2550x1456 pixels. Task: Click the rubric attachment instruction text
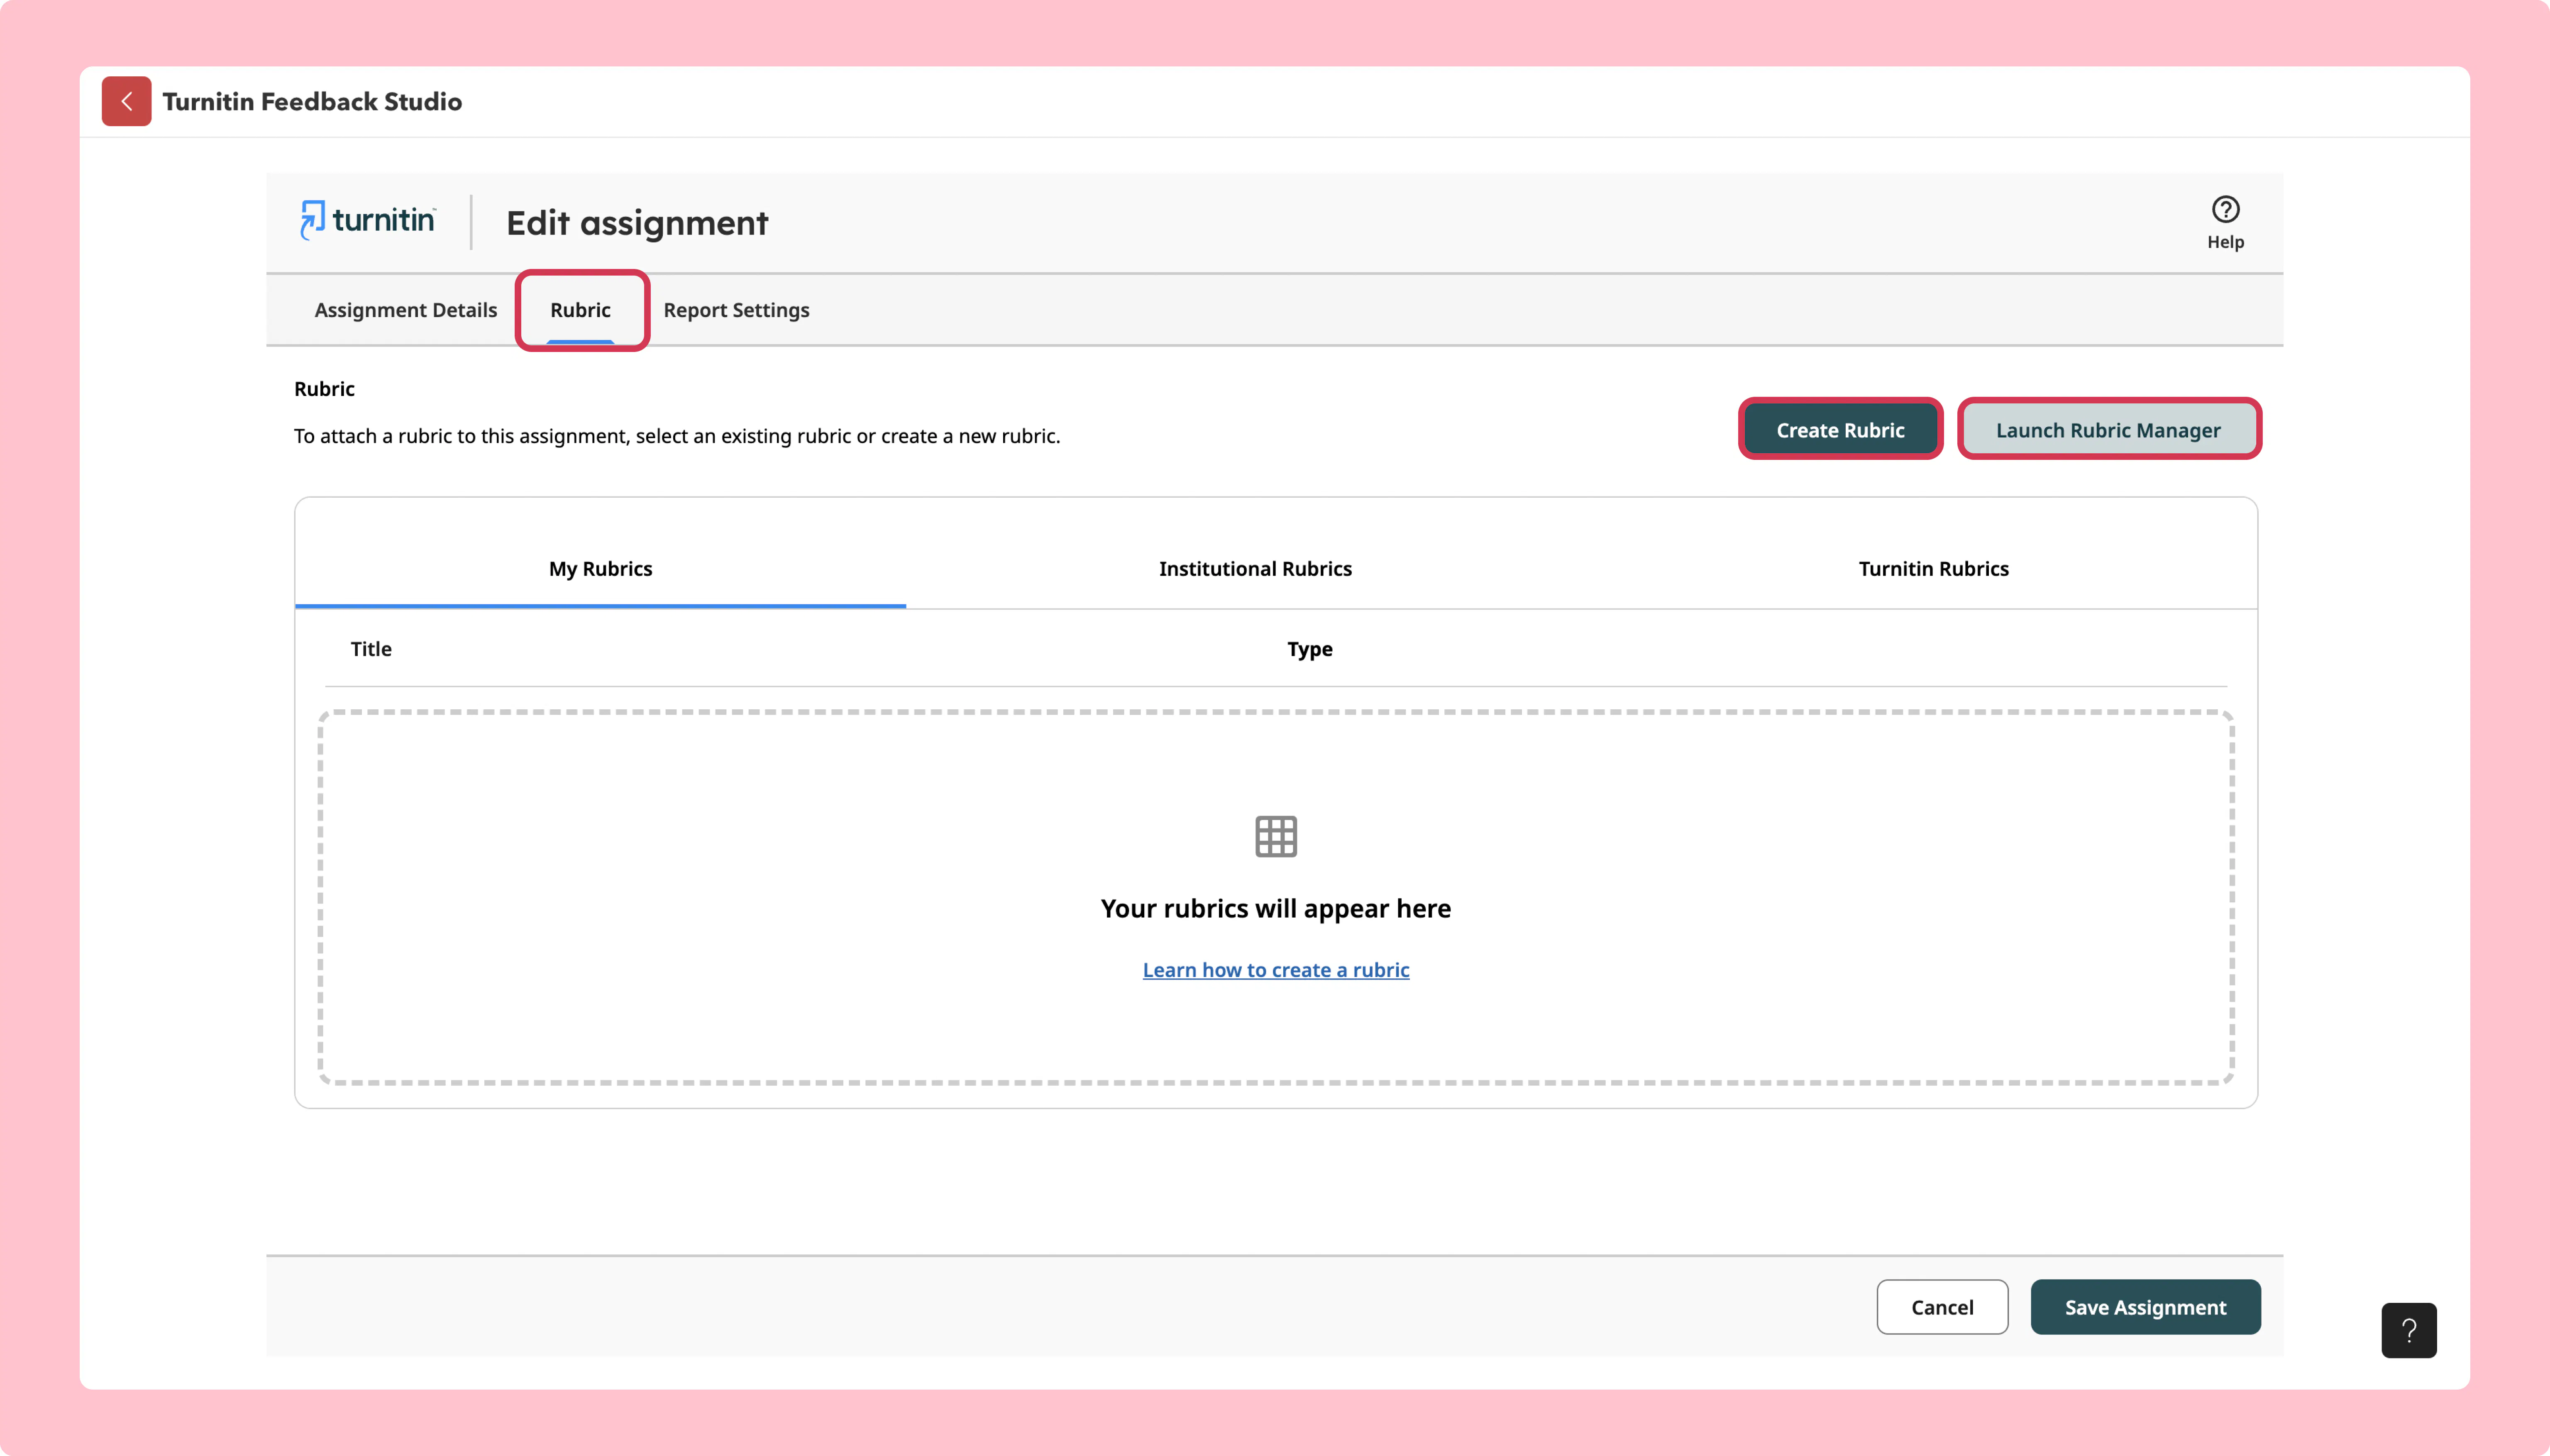(677, 436)
